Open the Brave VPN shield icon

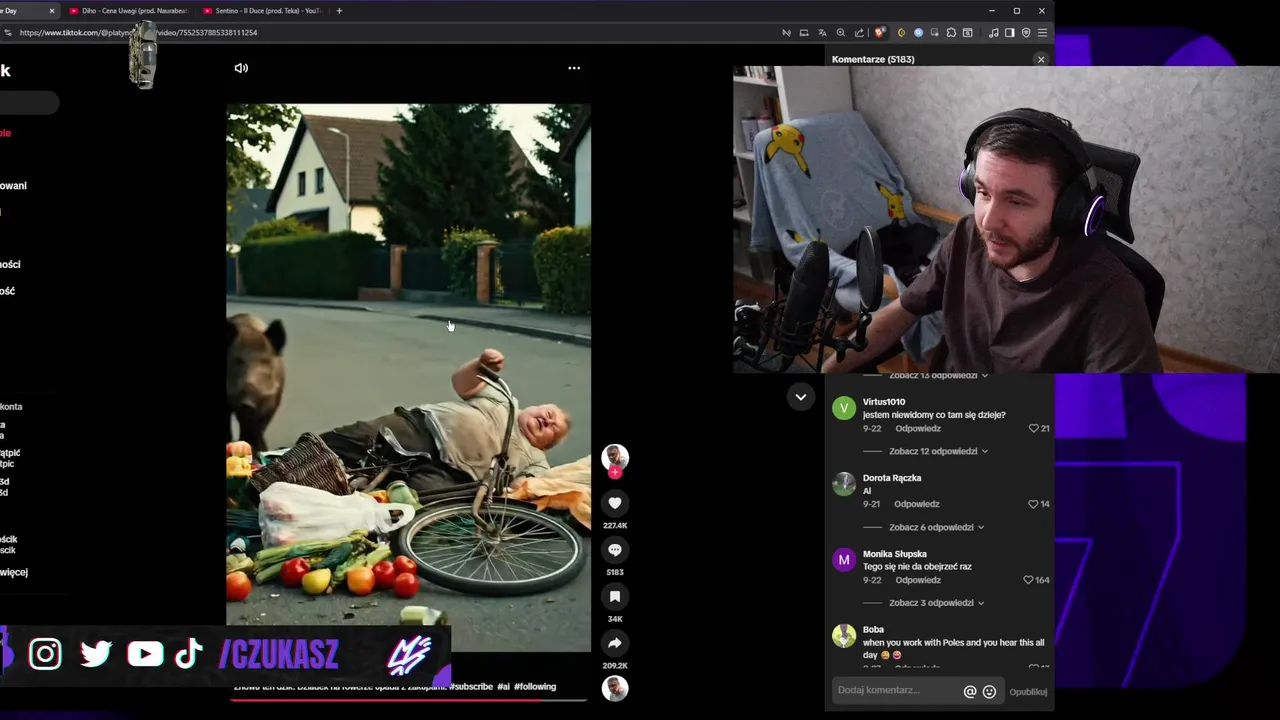(x=1026, y=32)
